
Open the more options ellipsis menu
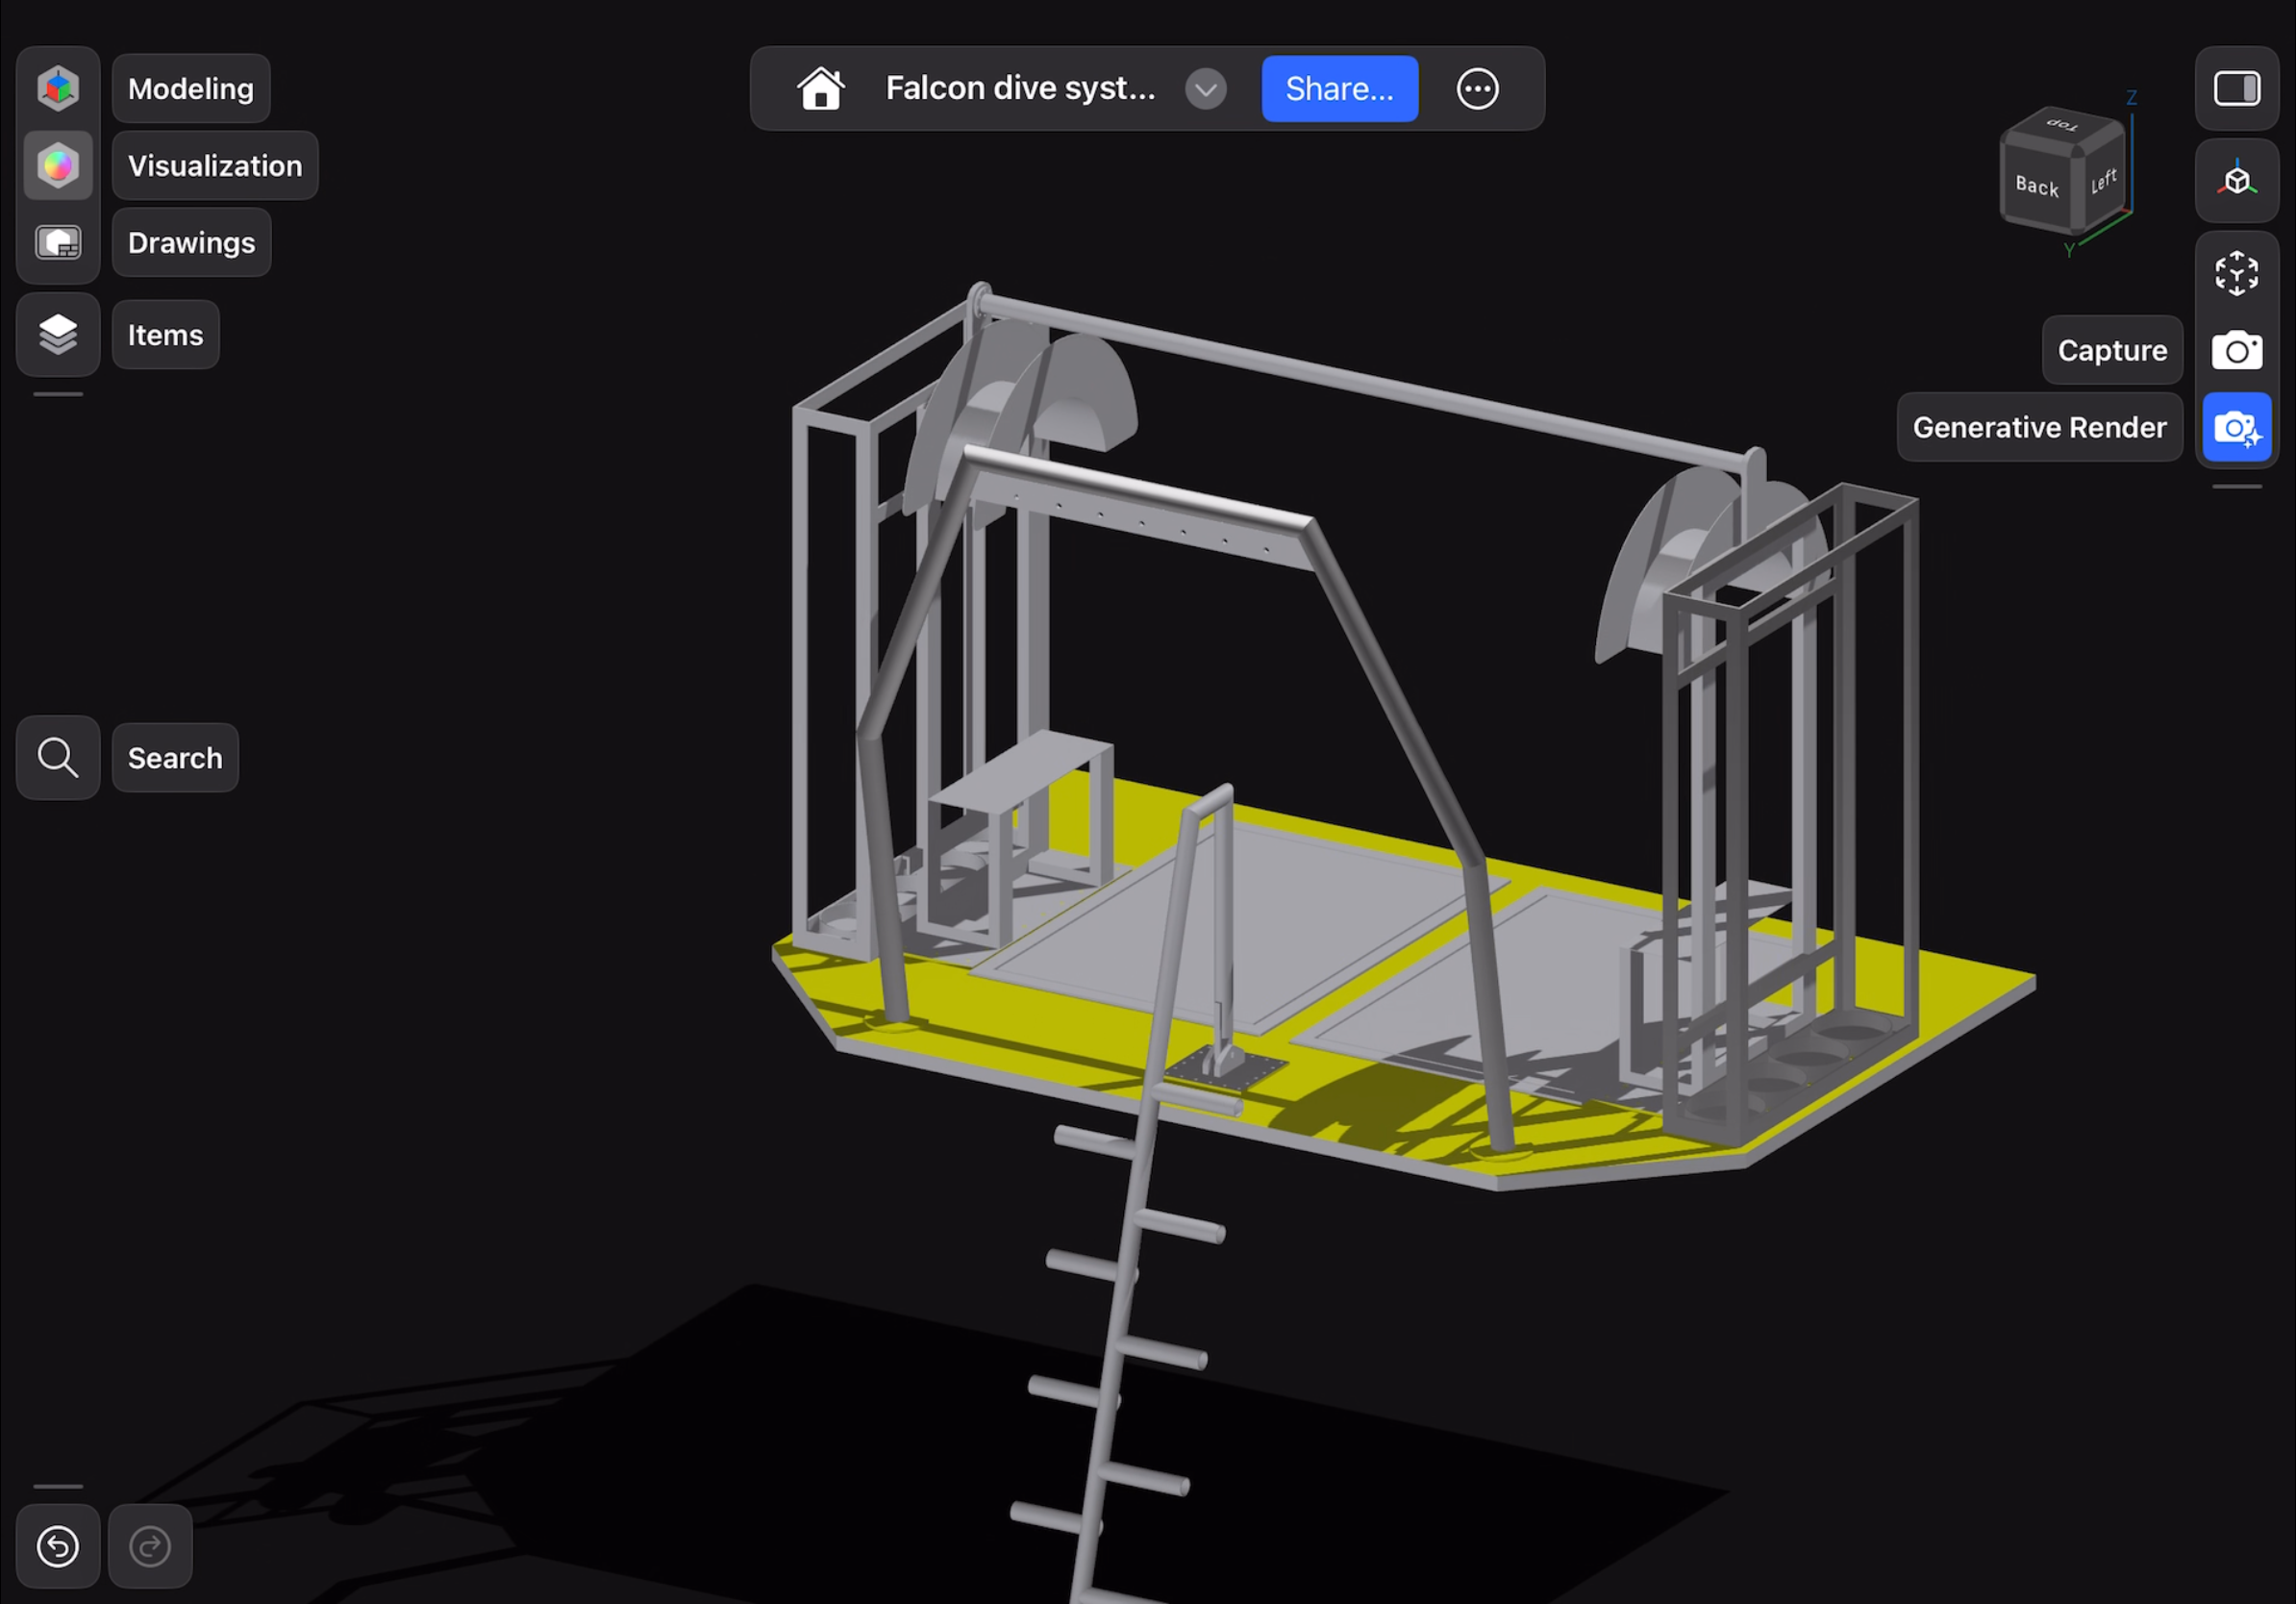point(1476,89)
